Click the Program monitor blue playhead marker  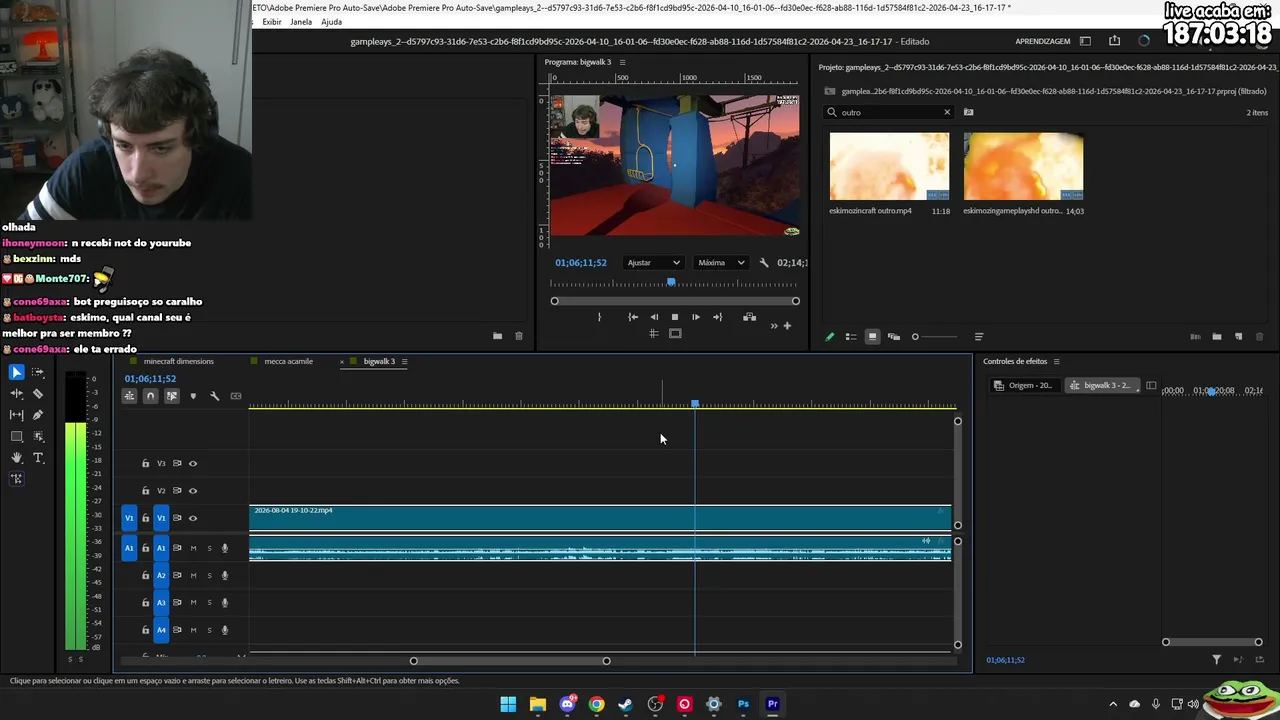click(671, 282)
